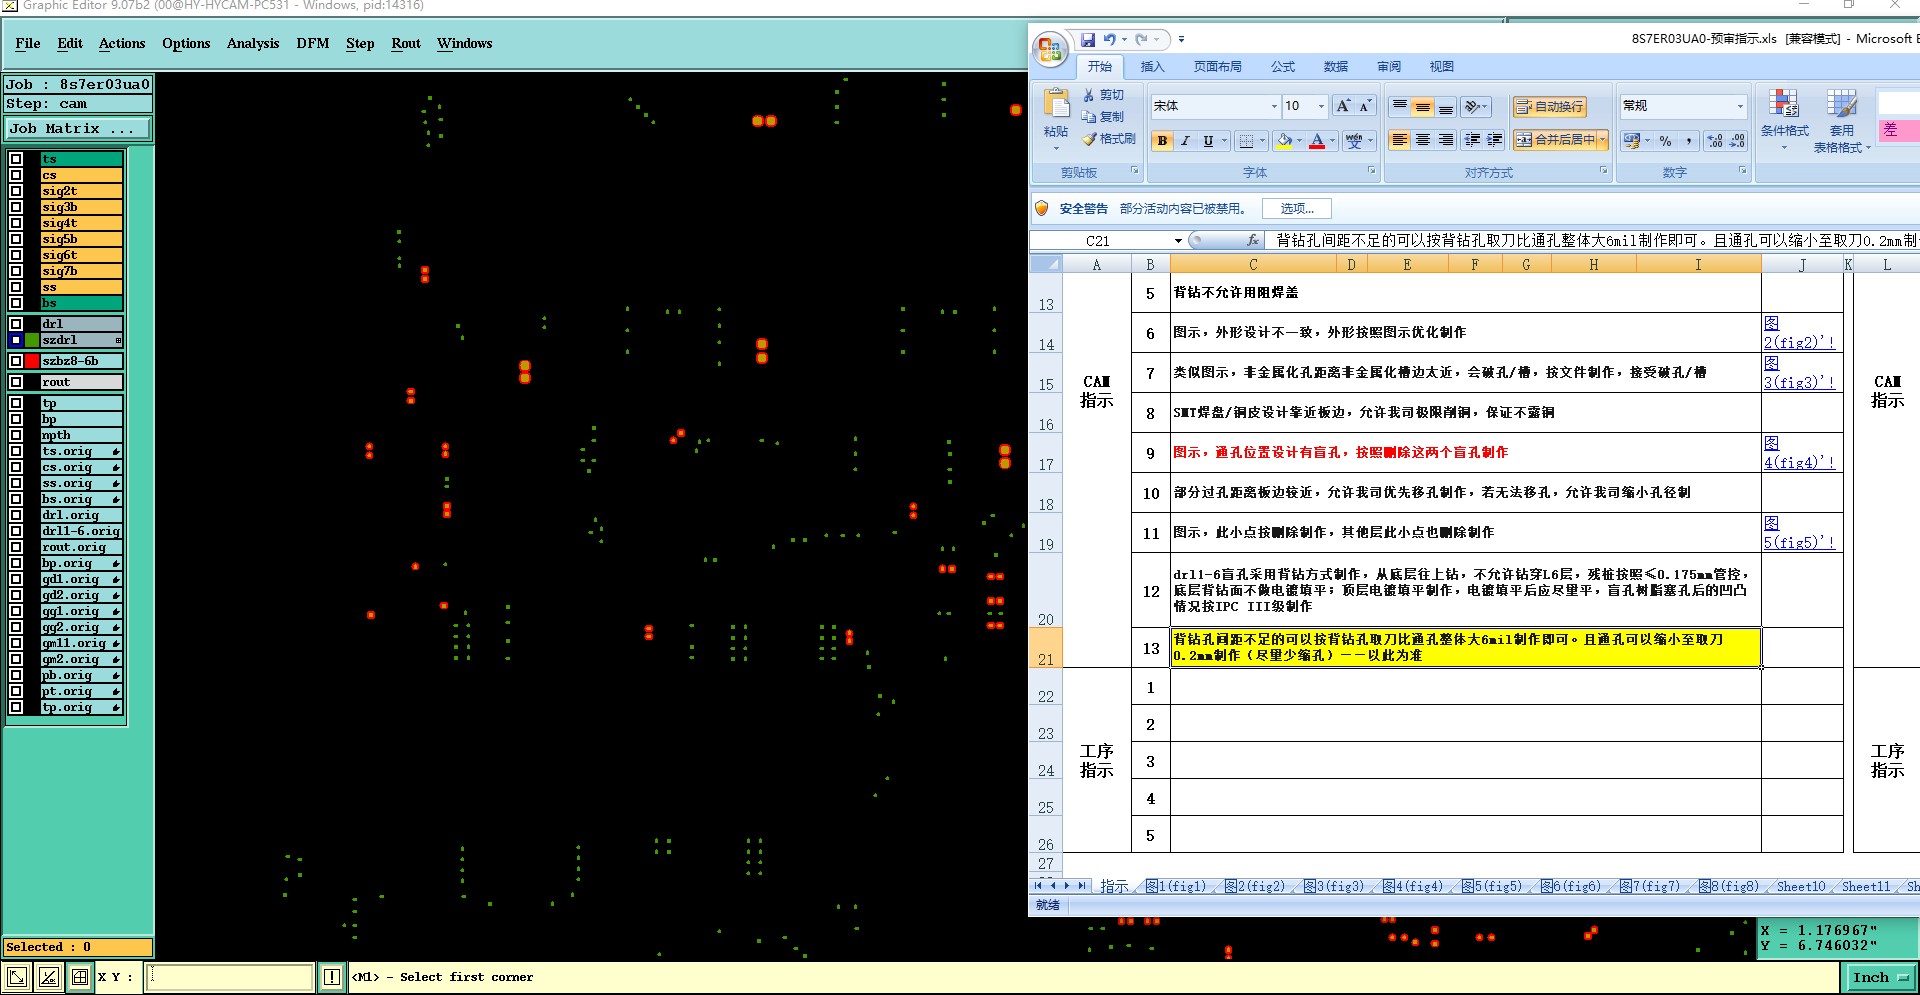Click the 合并后居中 merge button

1555,140
